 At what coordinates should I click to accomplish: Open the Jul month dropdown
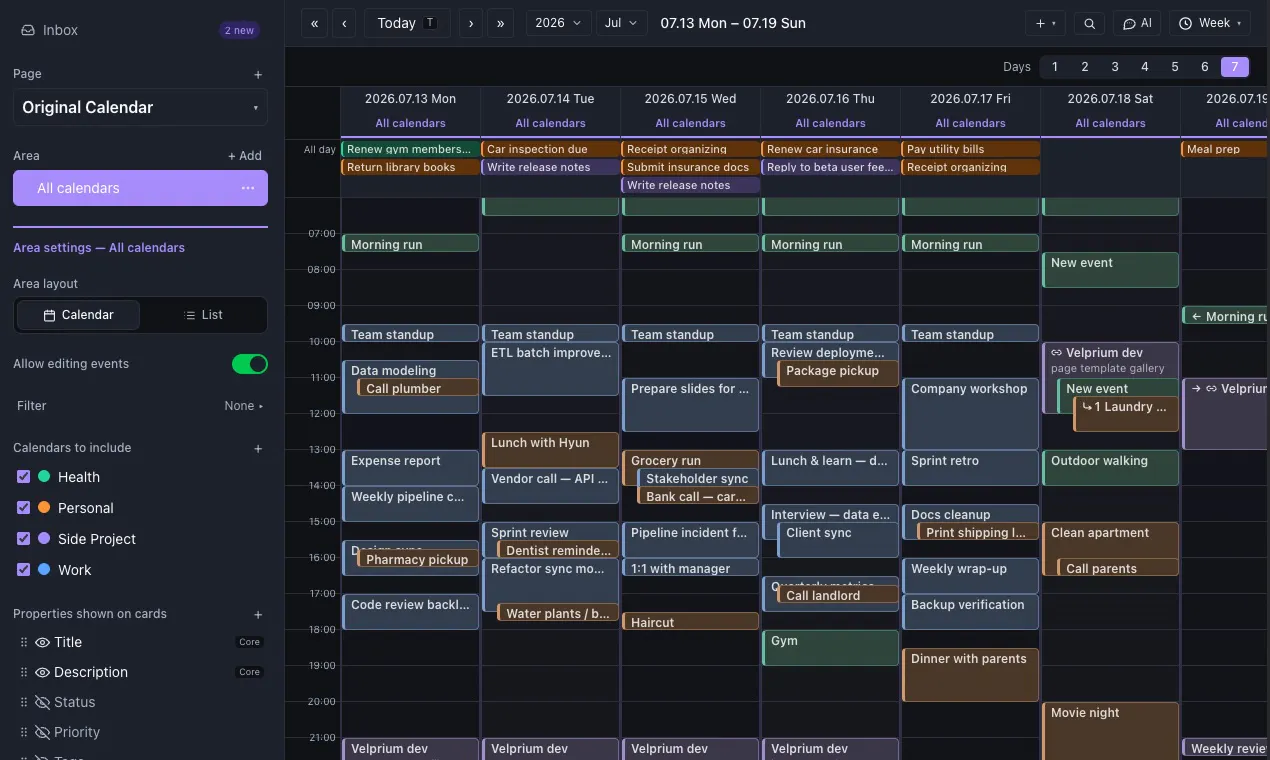622,23
